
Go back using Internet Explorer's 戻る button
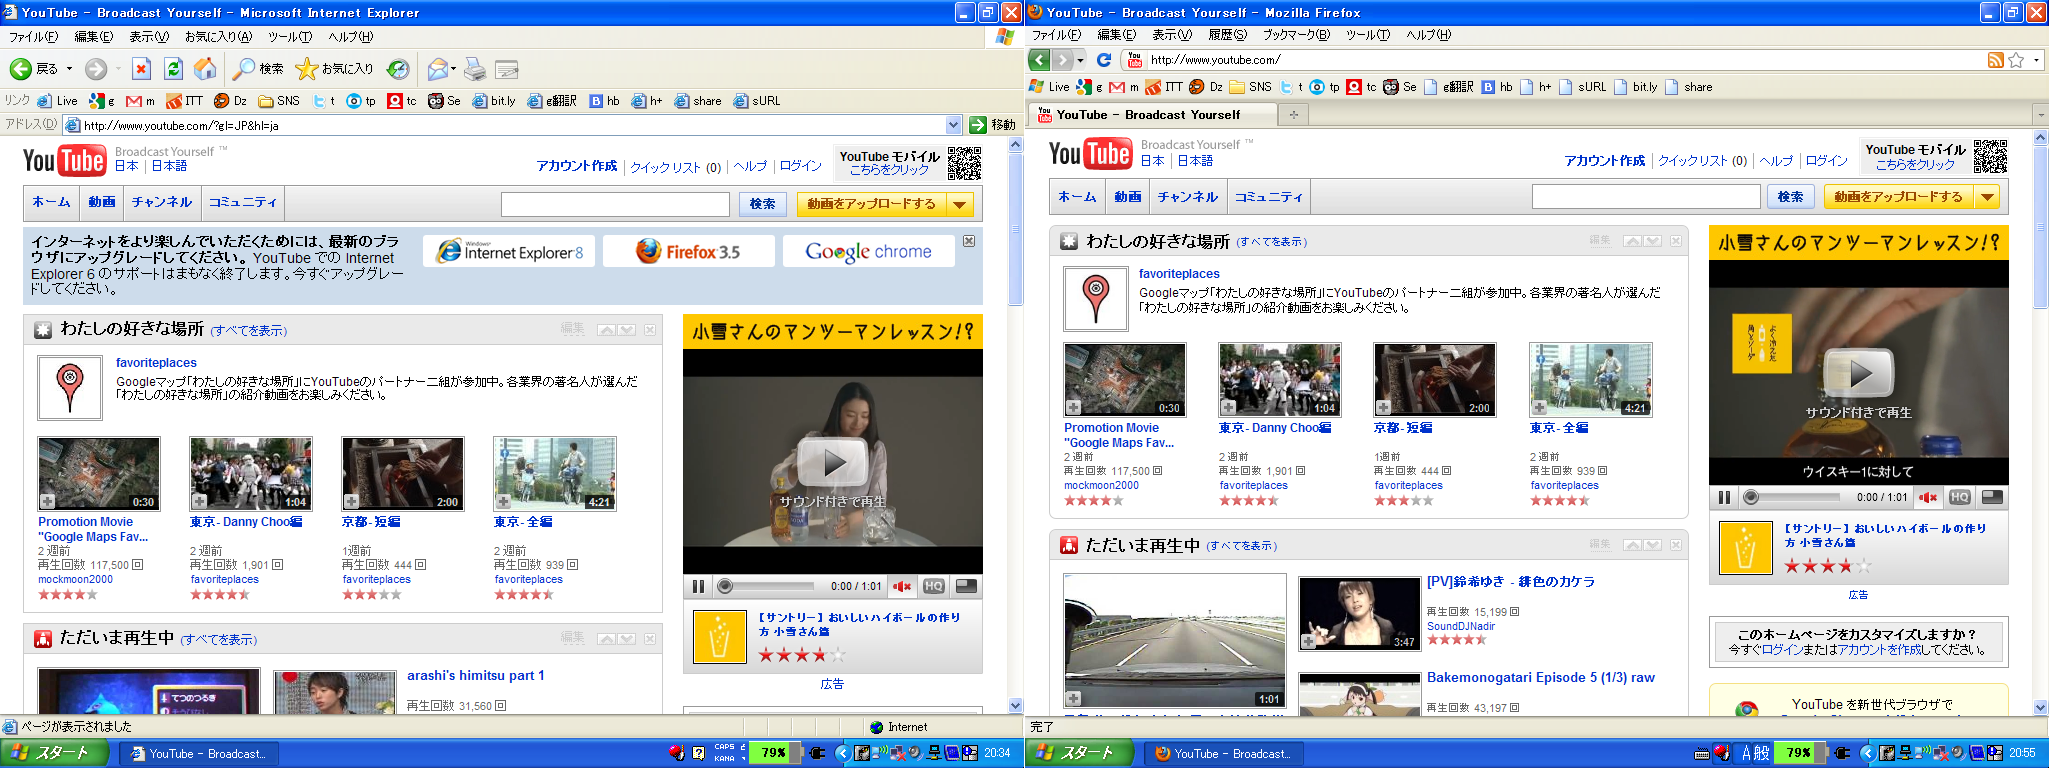[x=34, y=69]
